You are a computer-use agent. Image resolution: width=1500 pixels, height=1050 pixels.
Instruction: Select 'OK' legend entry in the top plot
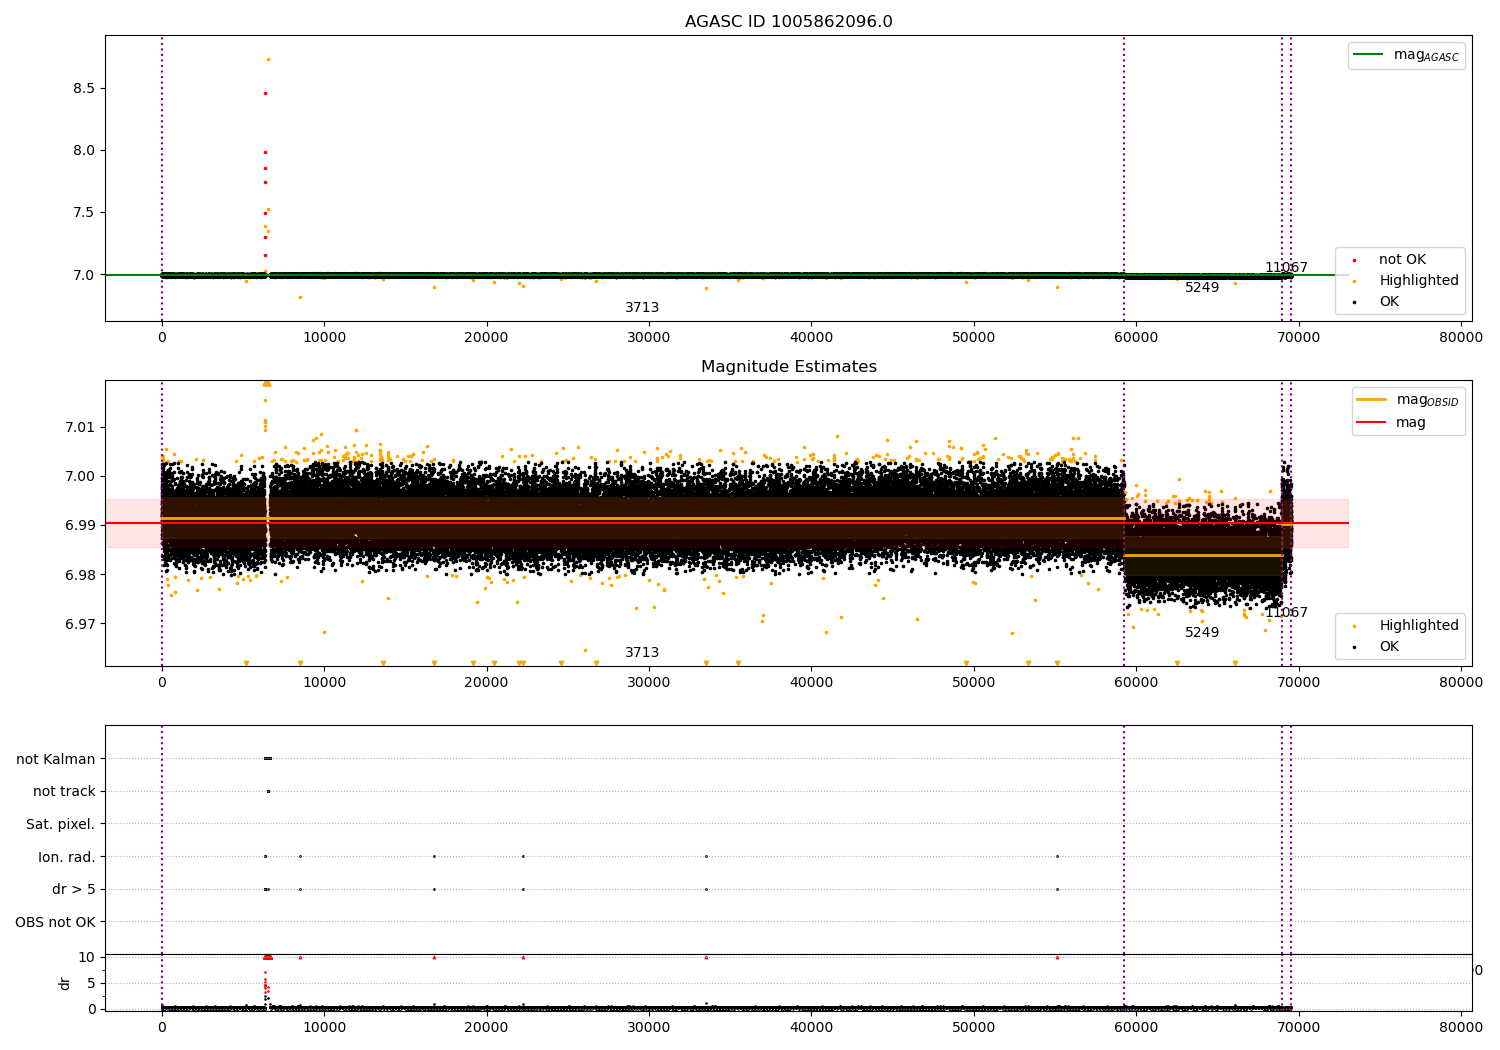1389,302
